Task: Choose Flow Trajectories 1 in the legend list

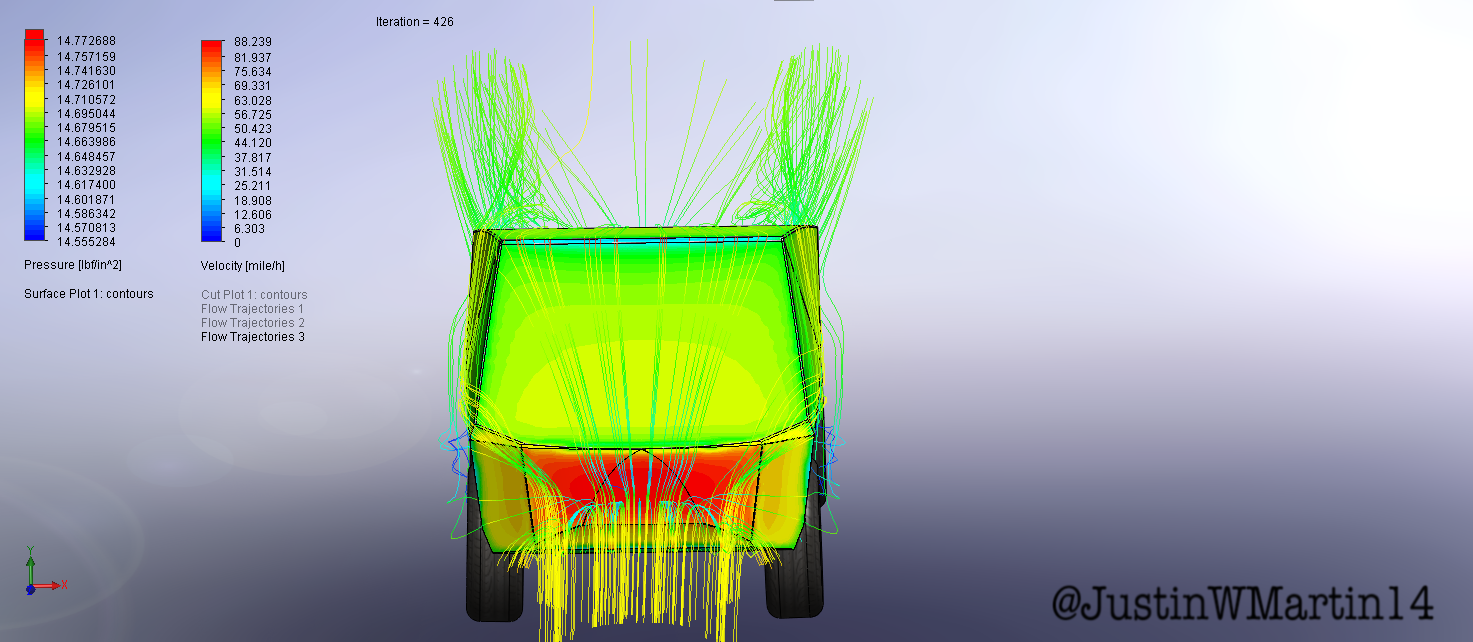Action: click(x=253, y=309)
